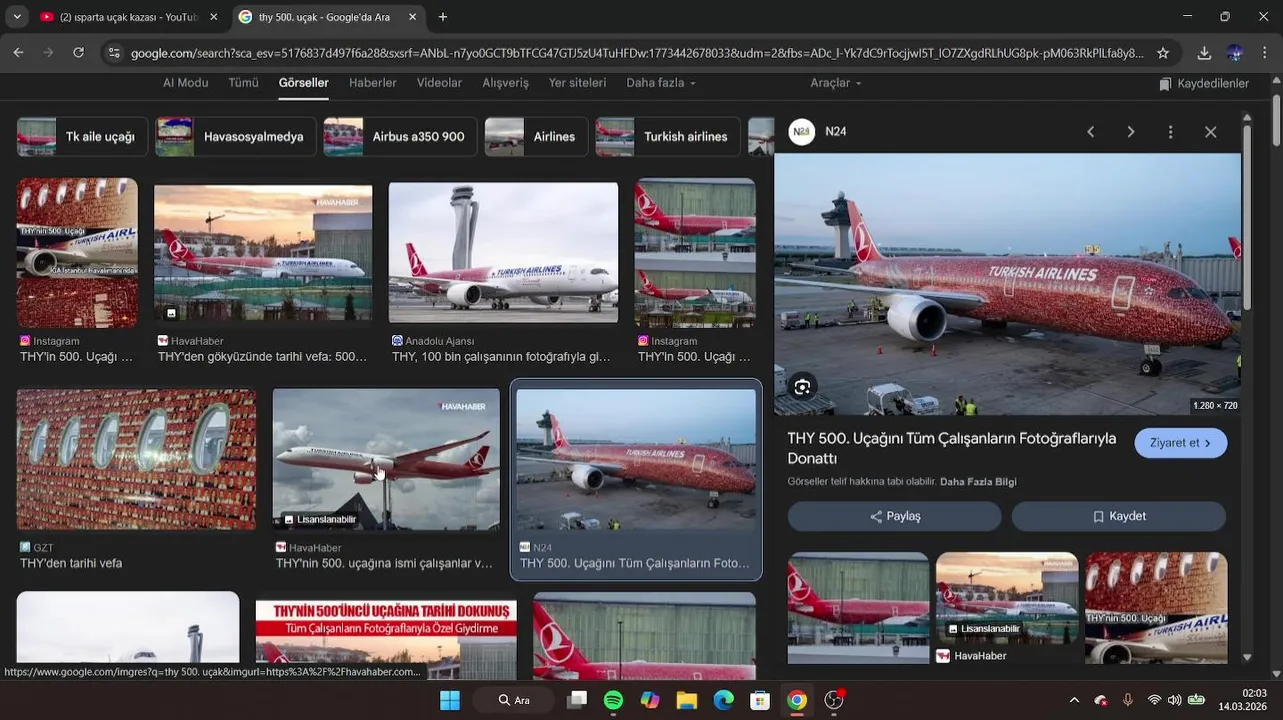Open Chrome downloads icon

pos(1204,53)
